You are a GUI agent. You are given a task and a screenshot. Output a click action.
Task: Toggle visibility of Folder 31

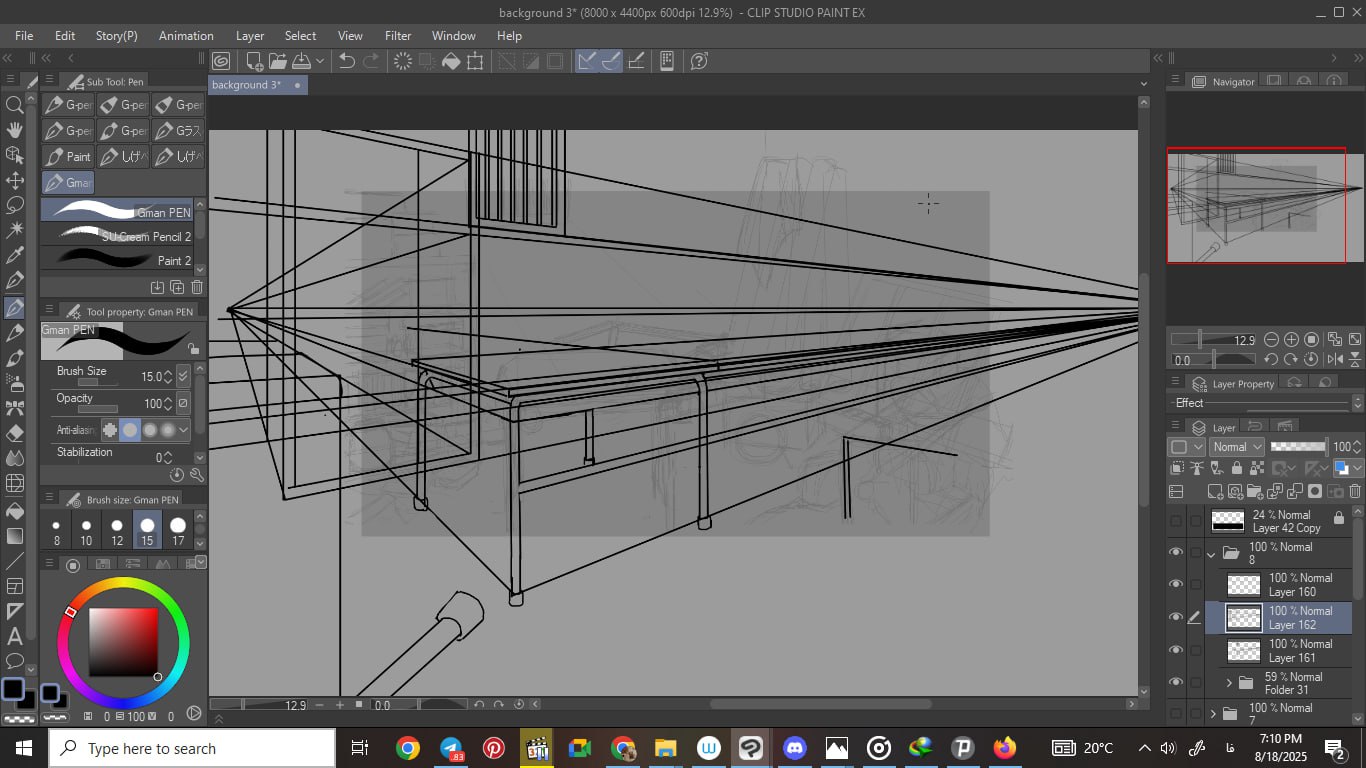pos(1176,683)
